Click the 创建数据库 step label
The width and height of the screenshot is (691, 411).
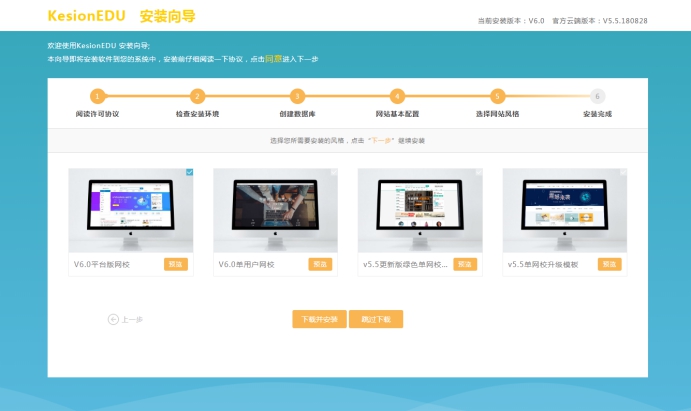click(297, 114)
